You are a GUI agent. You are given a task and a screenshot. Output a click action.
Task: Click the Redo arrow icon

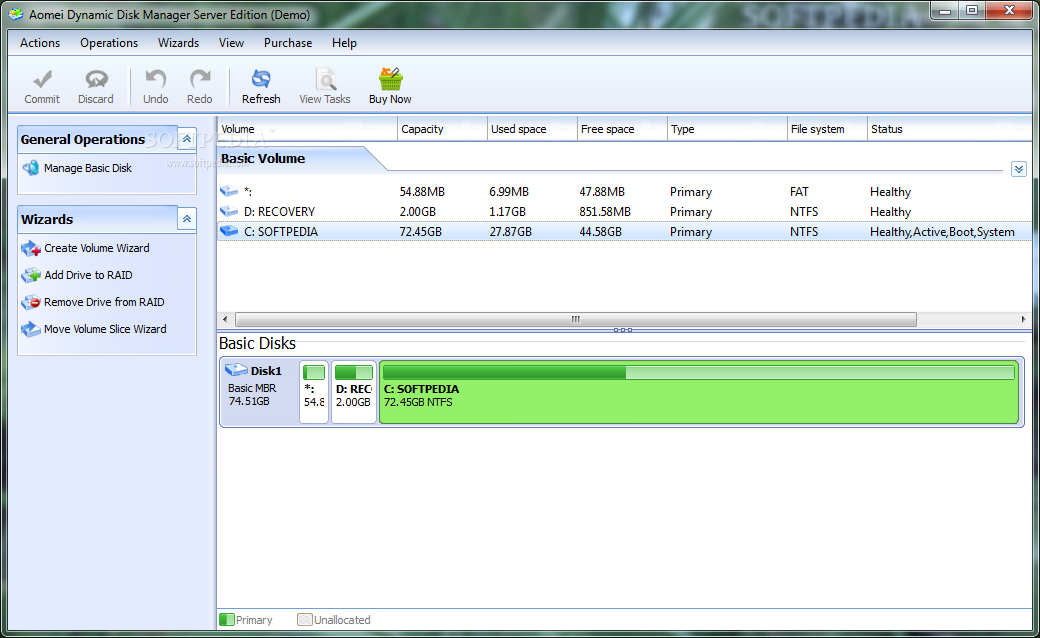pyautogui.click(x=200, y=79)
